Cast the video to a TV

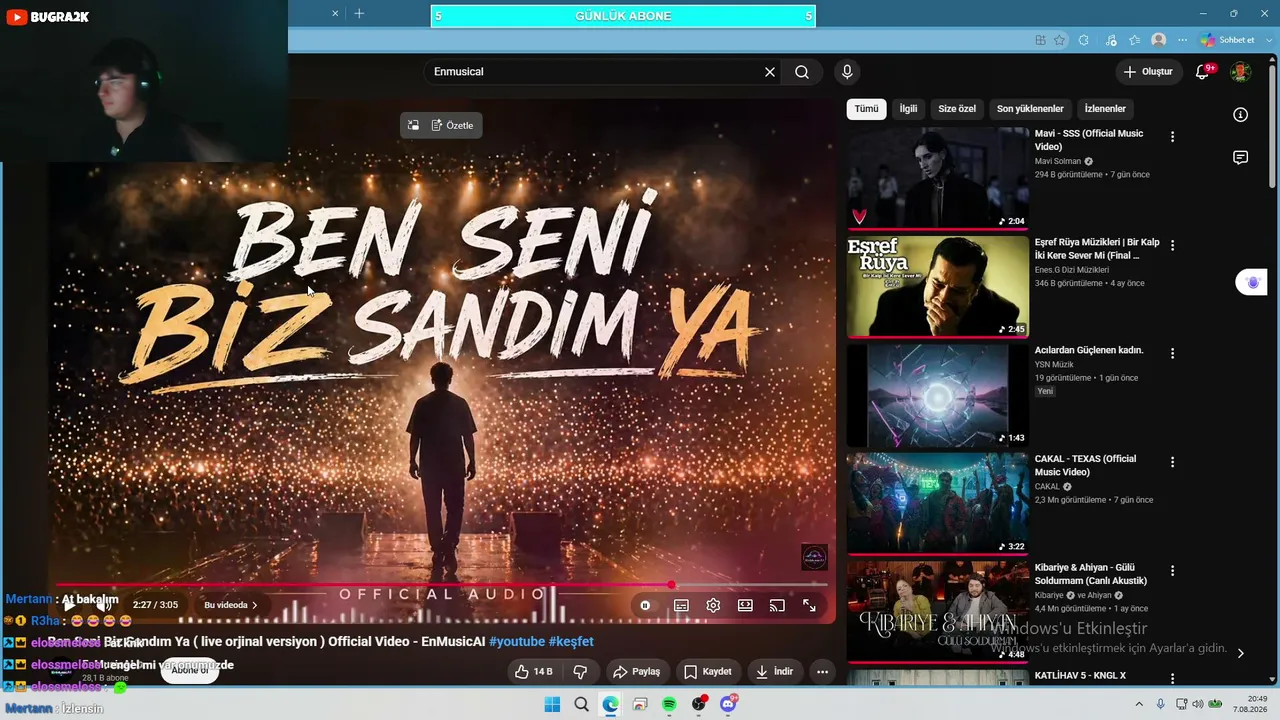777,605
